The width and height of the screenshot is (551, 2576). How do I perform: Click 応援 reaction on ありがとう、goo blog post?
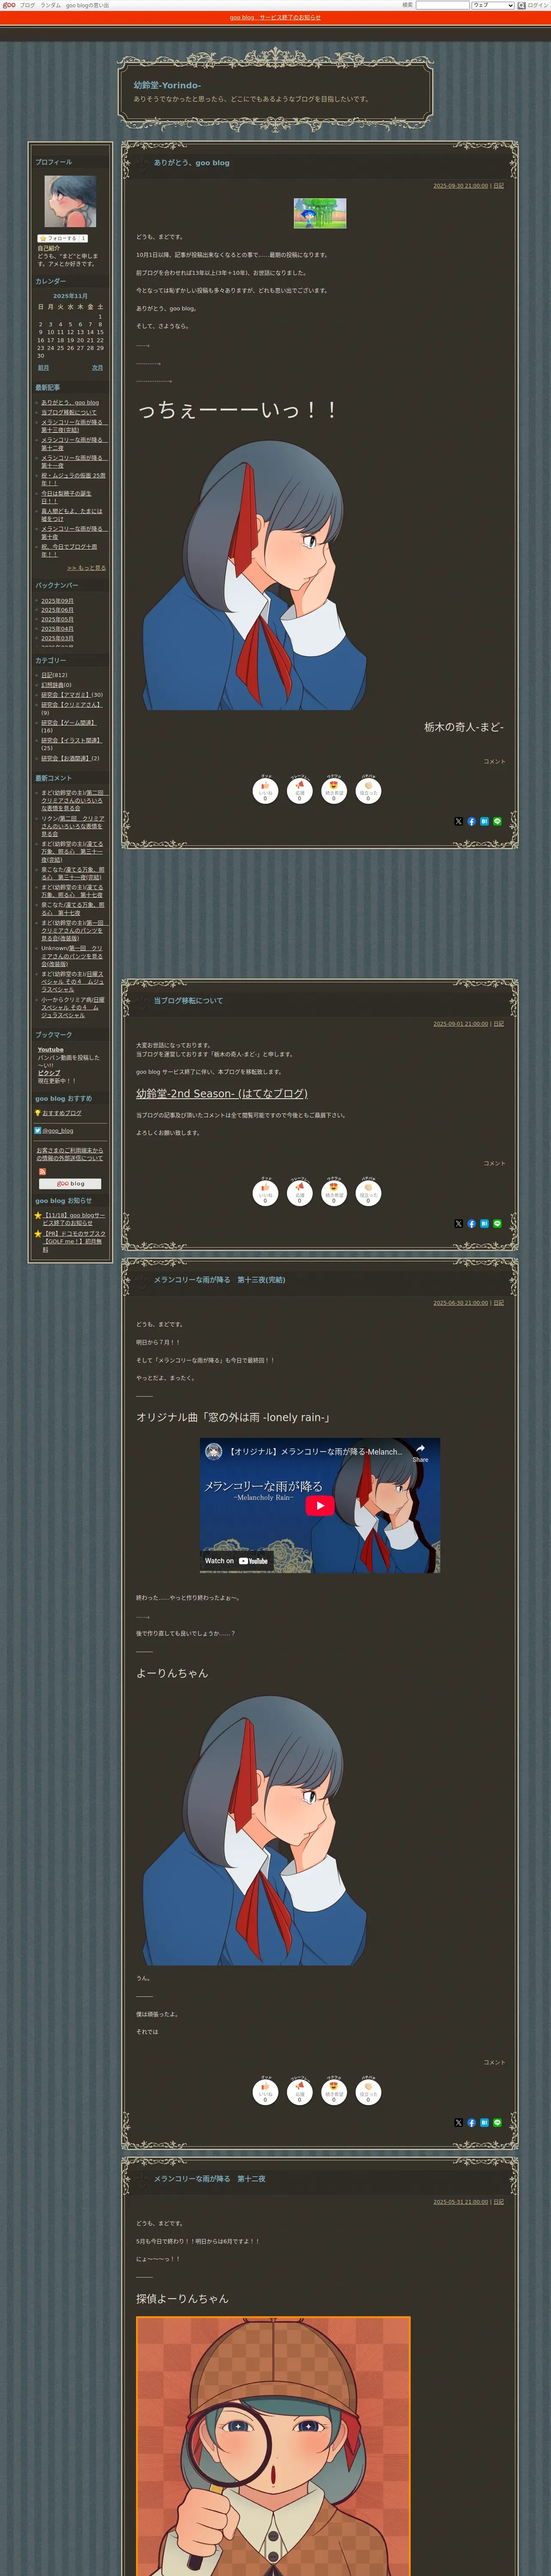[x=299, y=790]
